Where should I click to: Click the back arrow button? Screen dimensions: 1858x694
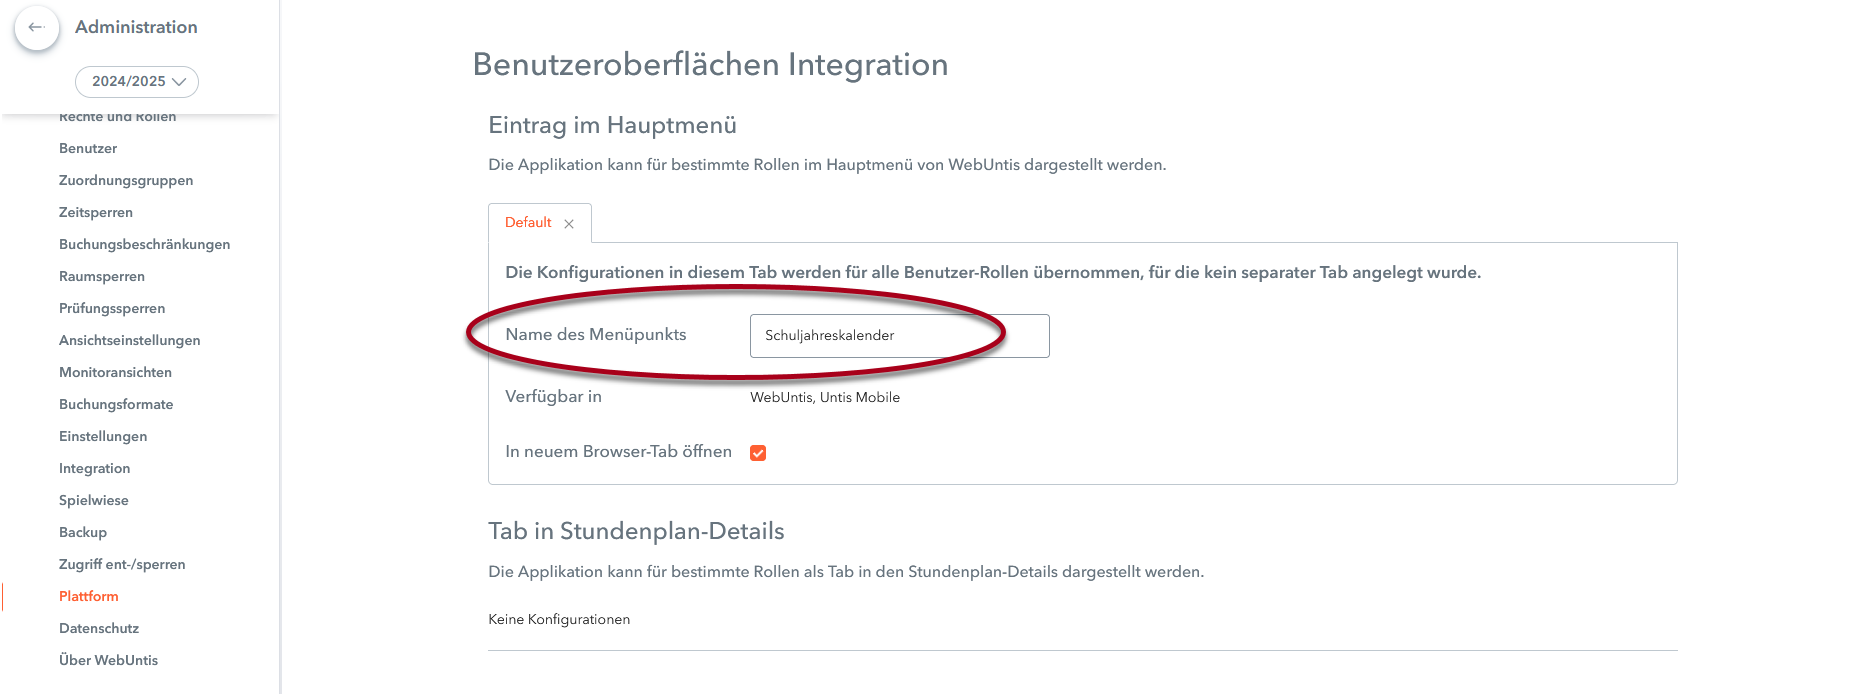pyautogui.click(x=37, y=27)
